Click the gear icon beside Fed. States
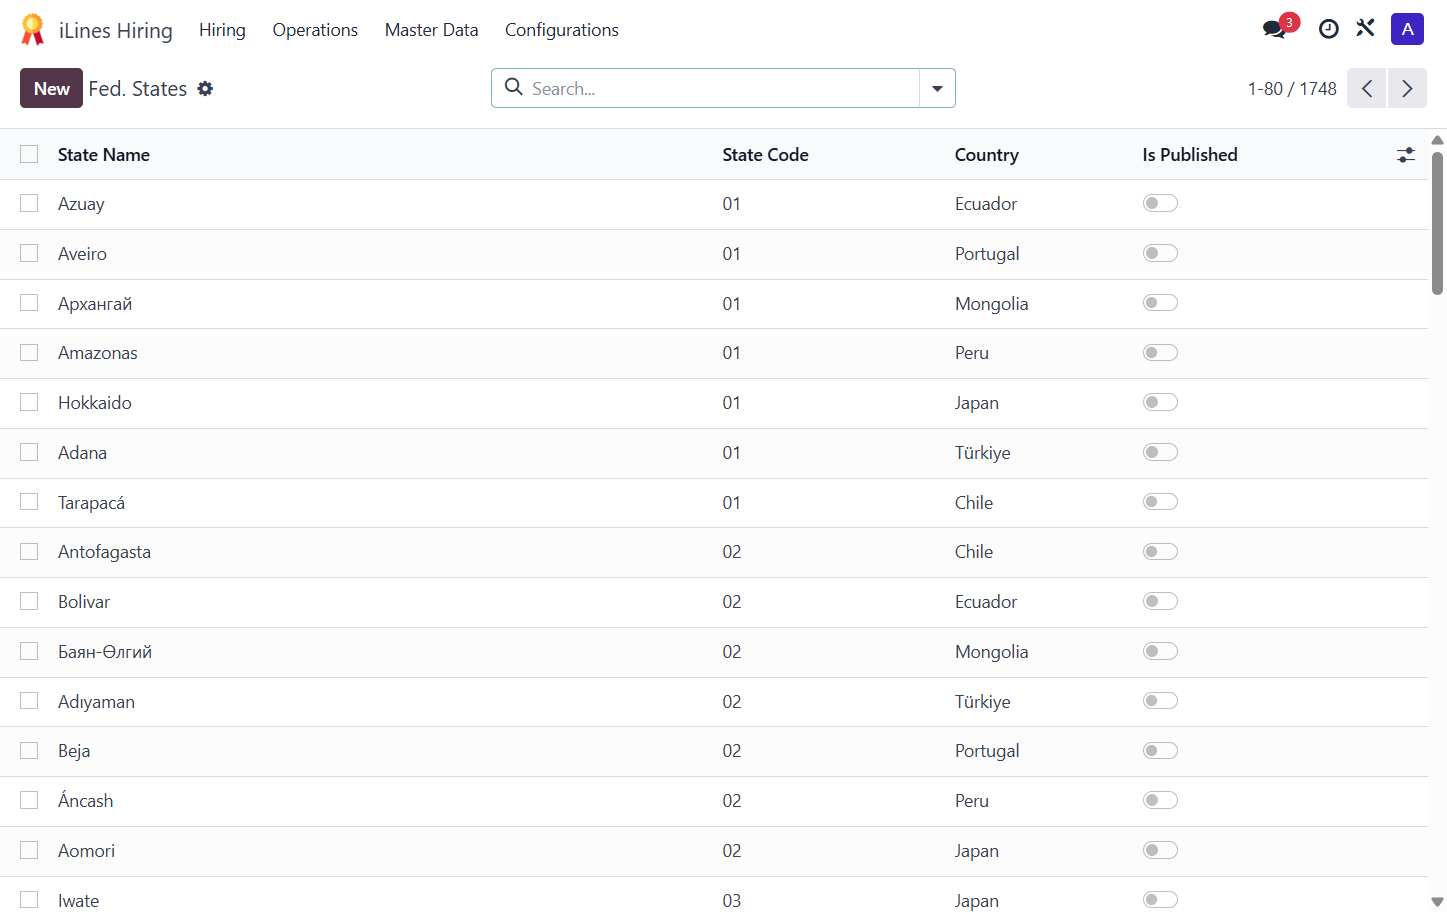Screen dimensions: 1447x912 205,88
